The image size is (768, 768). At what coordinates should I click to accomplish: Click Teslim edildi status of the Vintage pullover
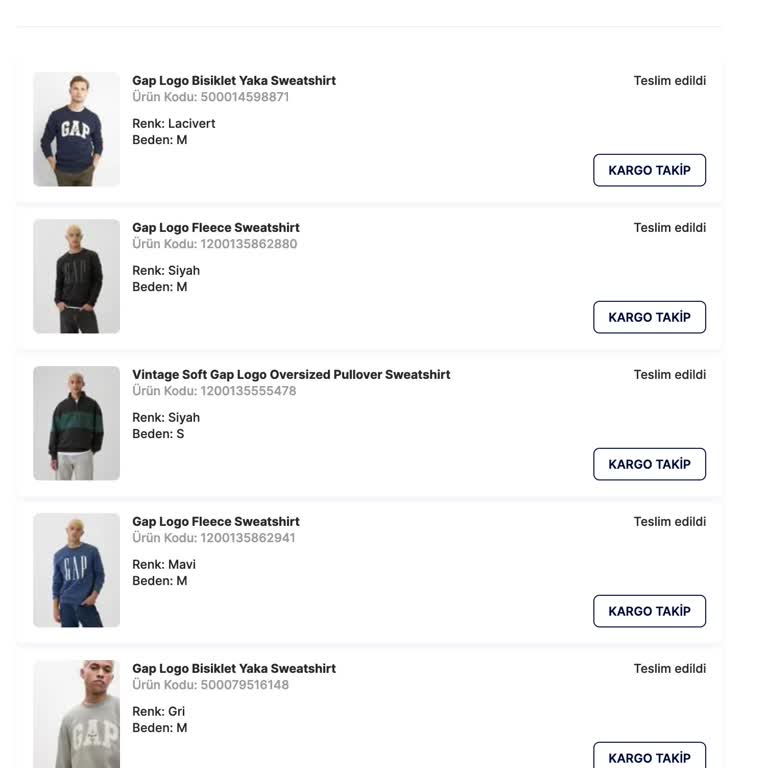click(669, 374)
